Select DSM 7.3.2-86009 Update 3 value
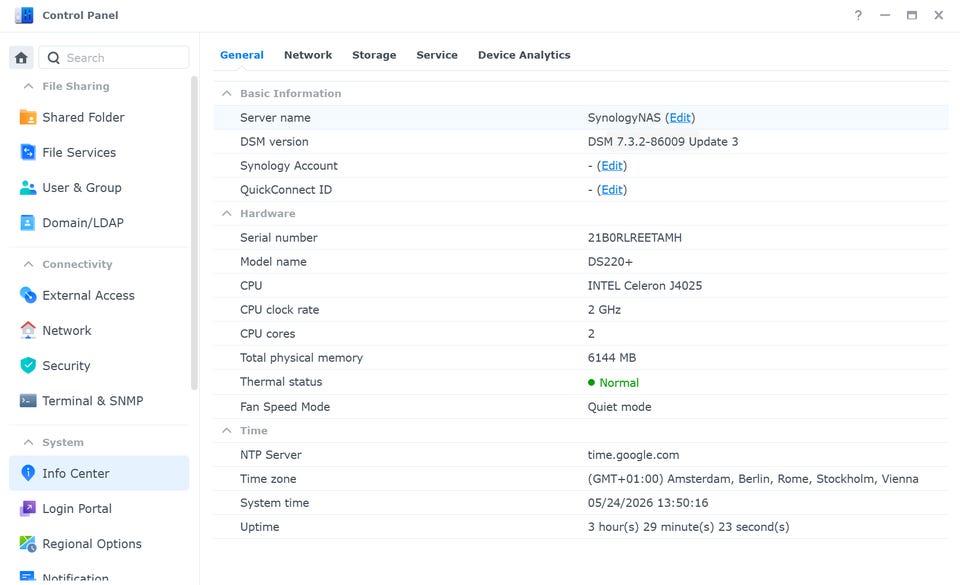This screenshot has width=960, height=585. click(x=663, y=141)
